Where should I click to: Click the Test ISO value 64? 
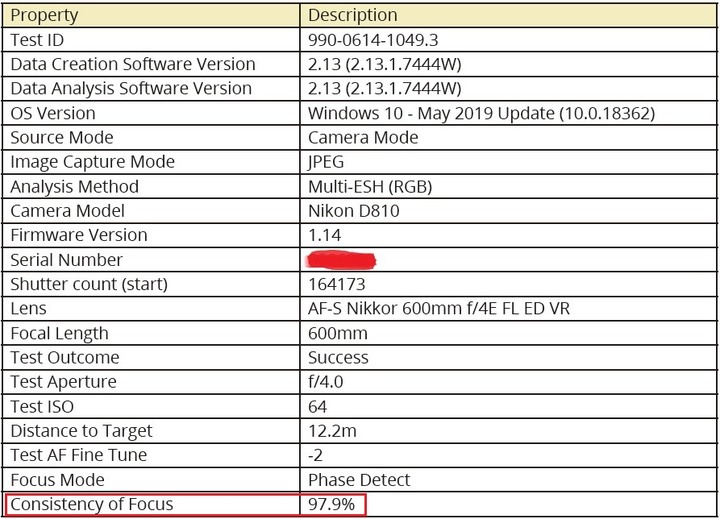click(x=317, y=406)
